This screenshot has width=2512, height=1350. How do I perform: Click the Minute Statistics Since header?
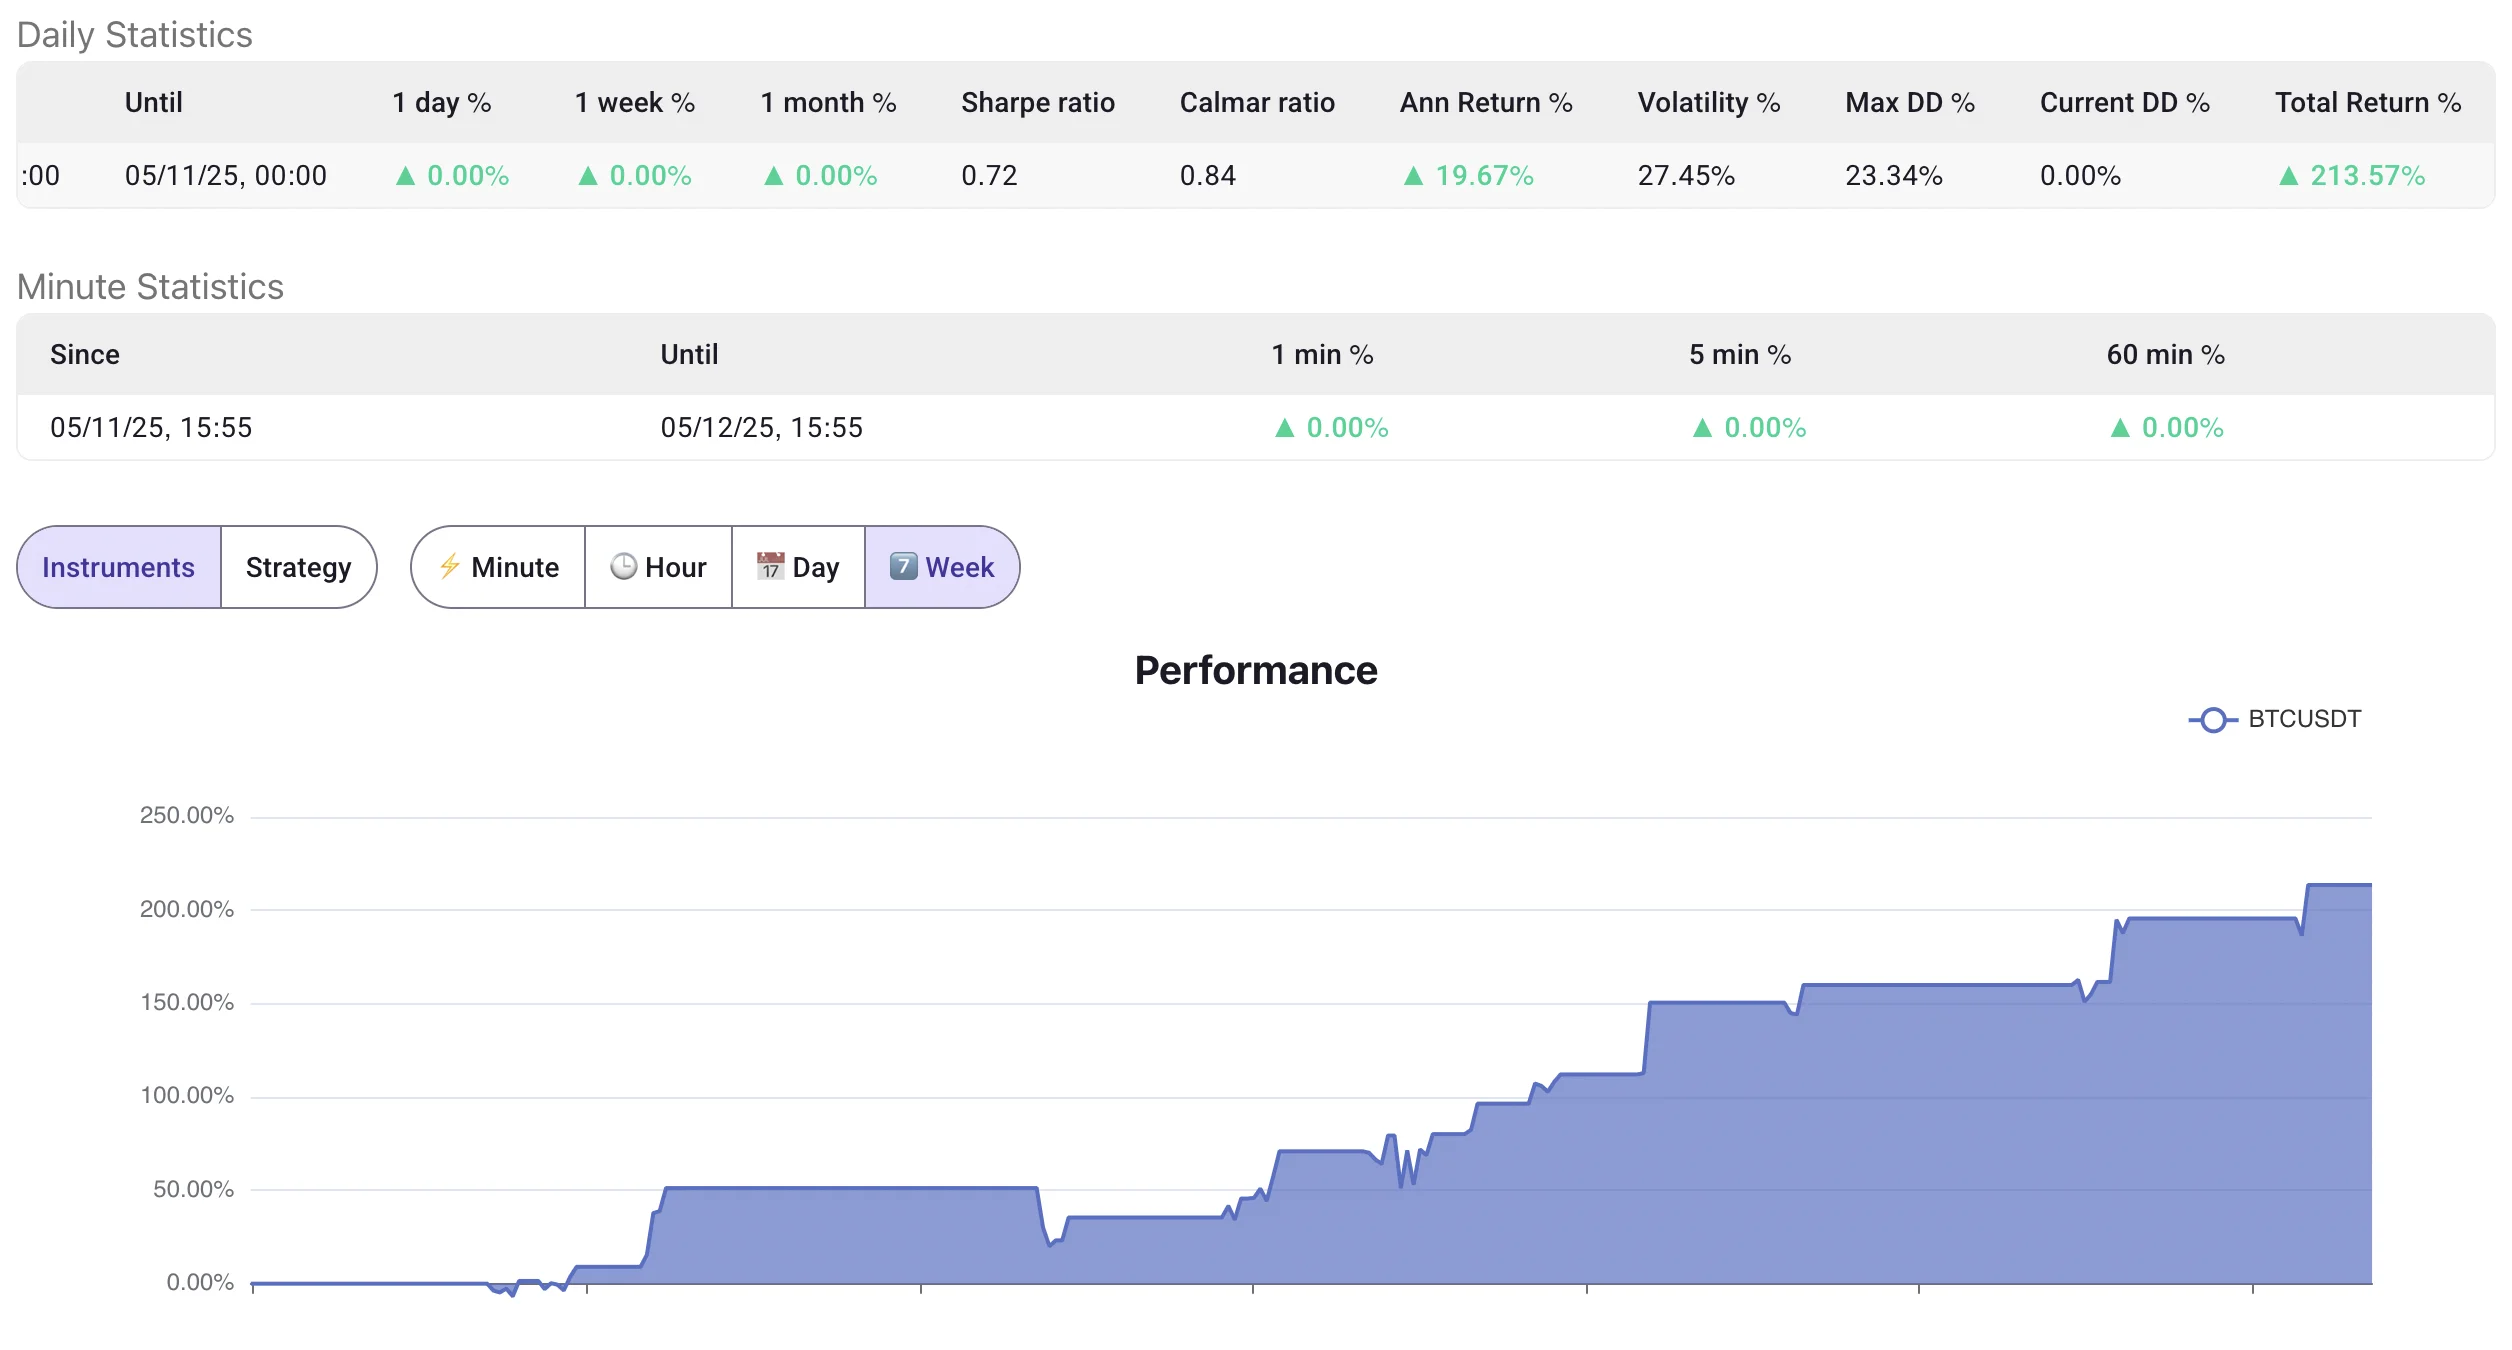[x=85, y=354]
